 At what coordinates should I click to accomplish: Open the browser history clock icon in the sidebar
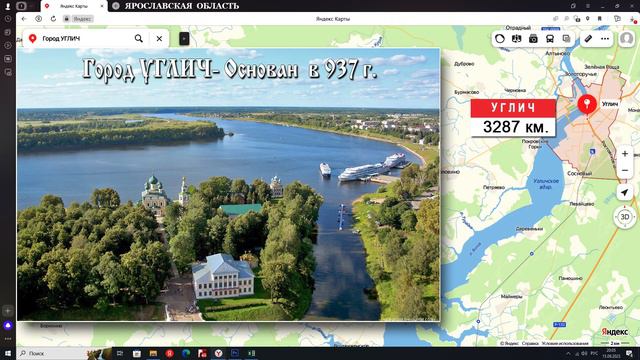(7, 19)
